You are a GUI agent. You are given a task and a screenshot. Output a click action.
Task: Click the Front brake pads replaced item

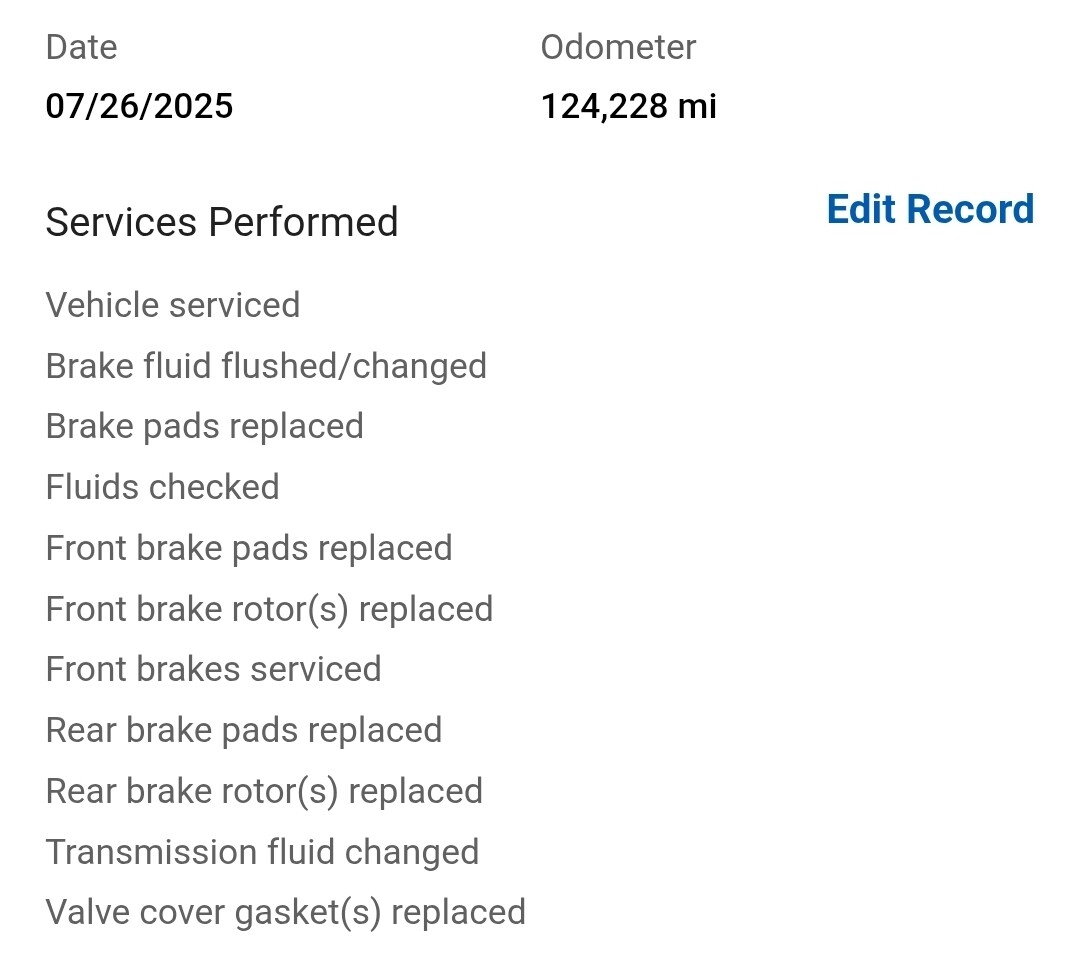(x=248, y=548)
